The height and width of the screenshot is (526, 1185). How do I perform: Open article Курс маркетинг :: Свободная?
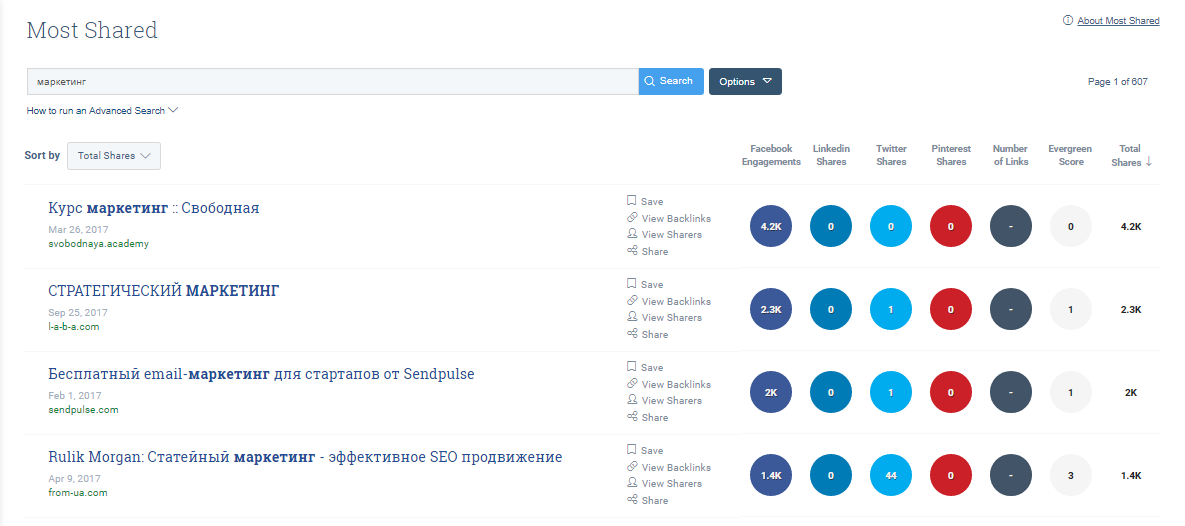[154, 208]
